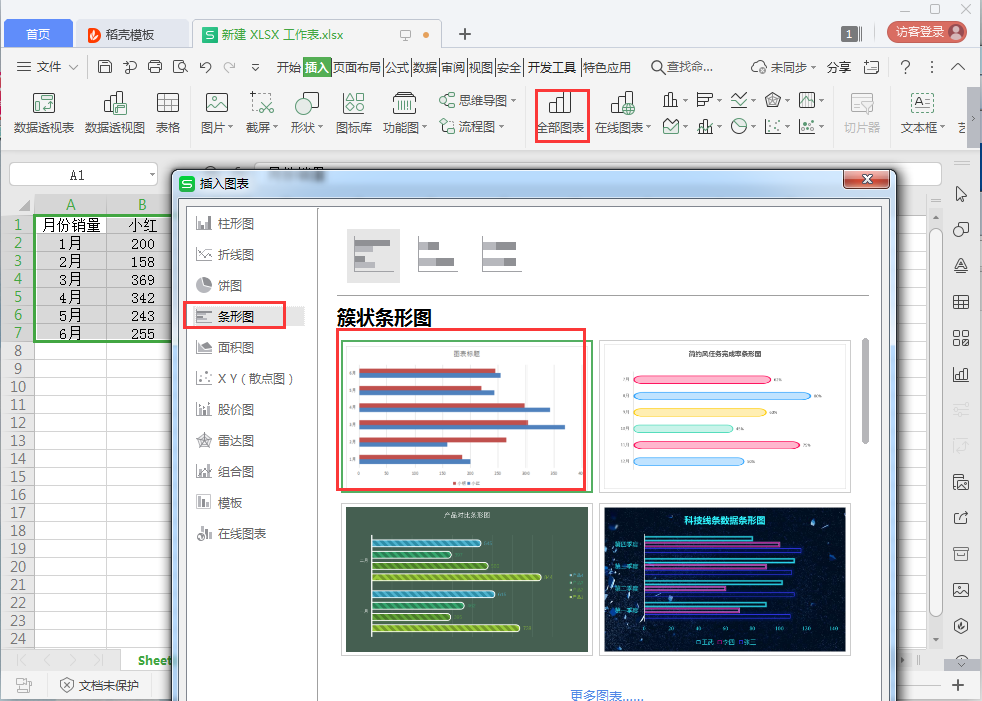Click the 查找命令 search field
The width and height of the screenshot is (982, 701).
[683, 67]
